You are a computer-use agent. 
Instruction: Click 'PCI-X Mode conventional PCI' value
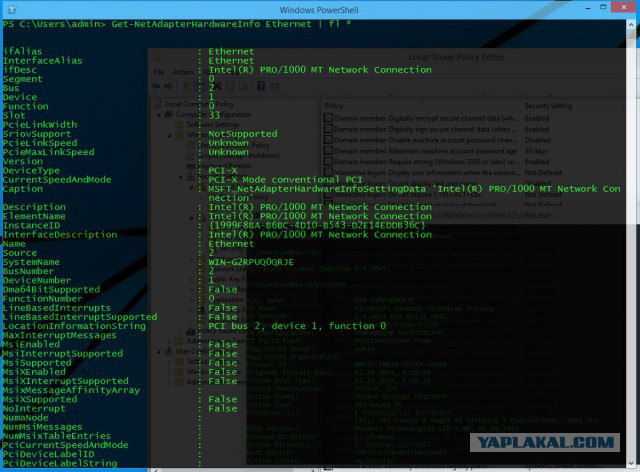[x=285, y=180]
